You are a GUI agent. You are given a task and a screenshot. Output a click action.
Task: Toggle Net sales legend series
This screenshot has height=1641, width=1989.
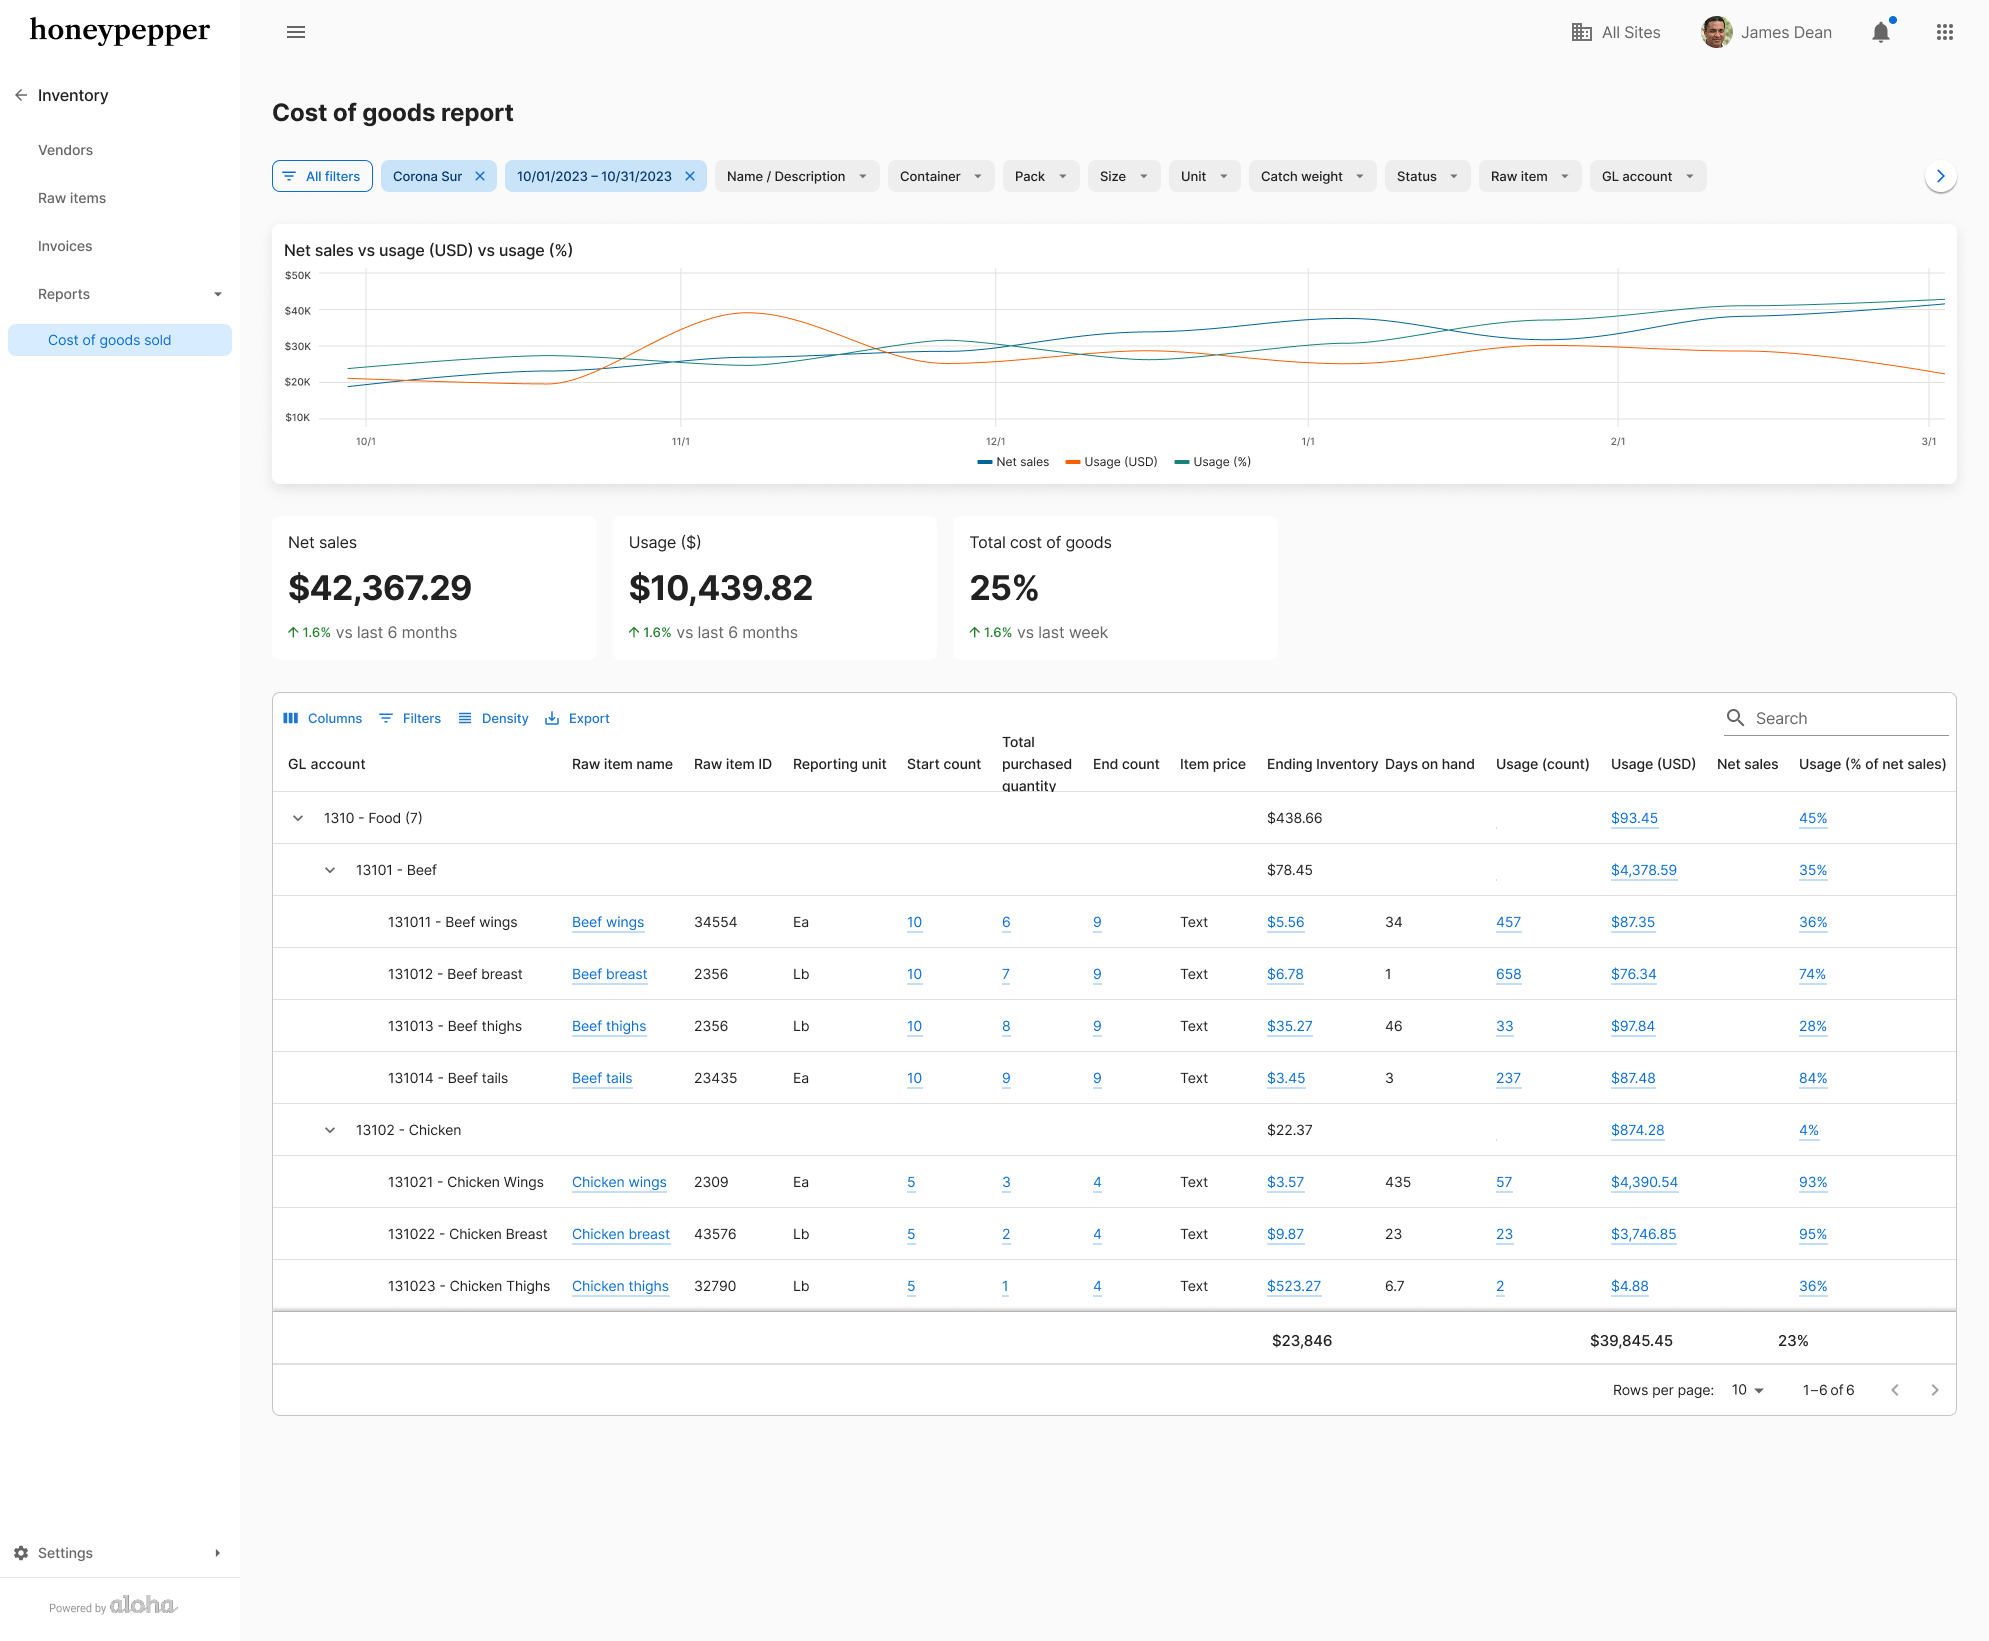[x=1013, y=462]
